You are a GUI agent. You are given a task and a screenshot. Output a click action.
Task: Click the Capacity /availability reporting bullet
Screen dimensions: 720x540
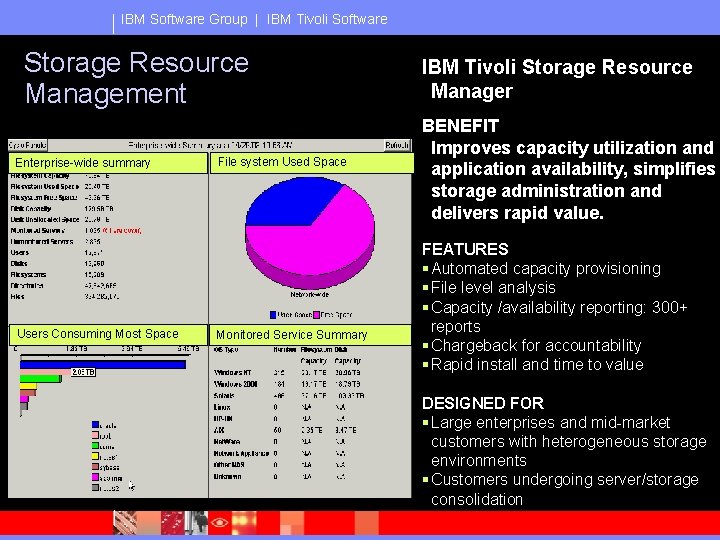(x=555, y=317)
